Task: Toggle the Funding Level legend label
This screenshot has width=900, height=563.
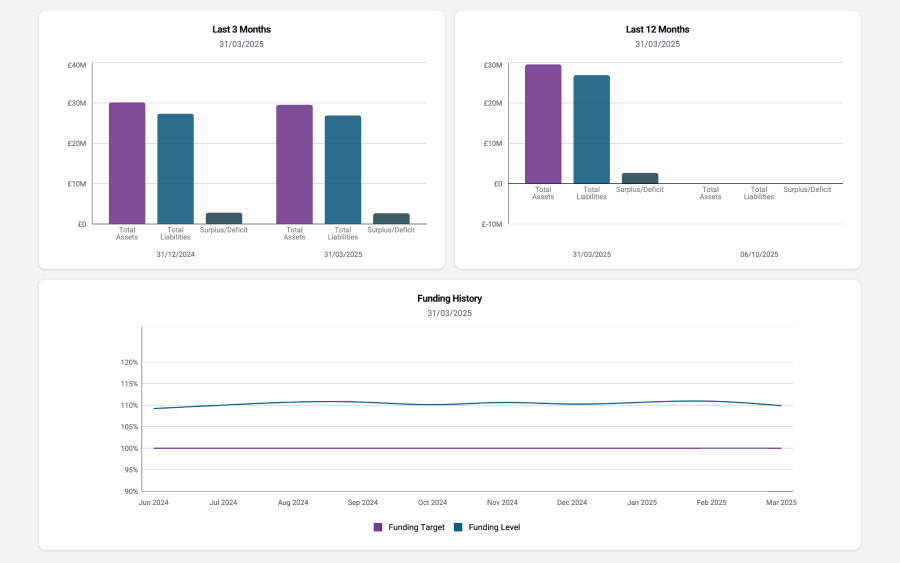Action: tap(494, 527)
